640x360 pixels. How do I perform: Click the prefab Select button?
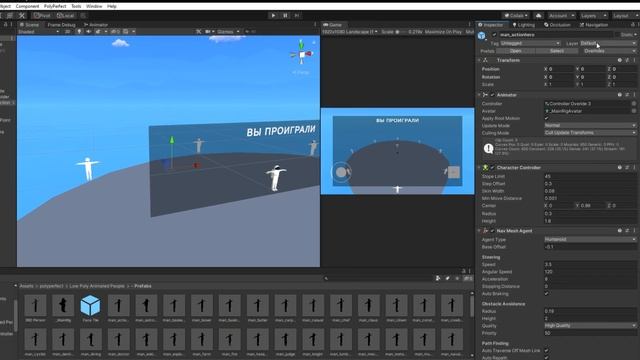[556, 51]
